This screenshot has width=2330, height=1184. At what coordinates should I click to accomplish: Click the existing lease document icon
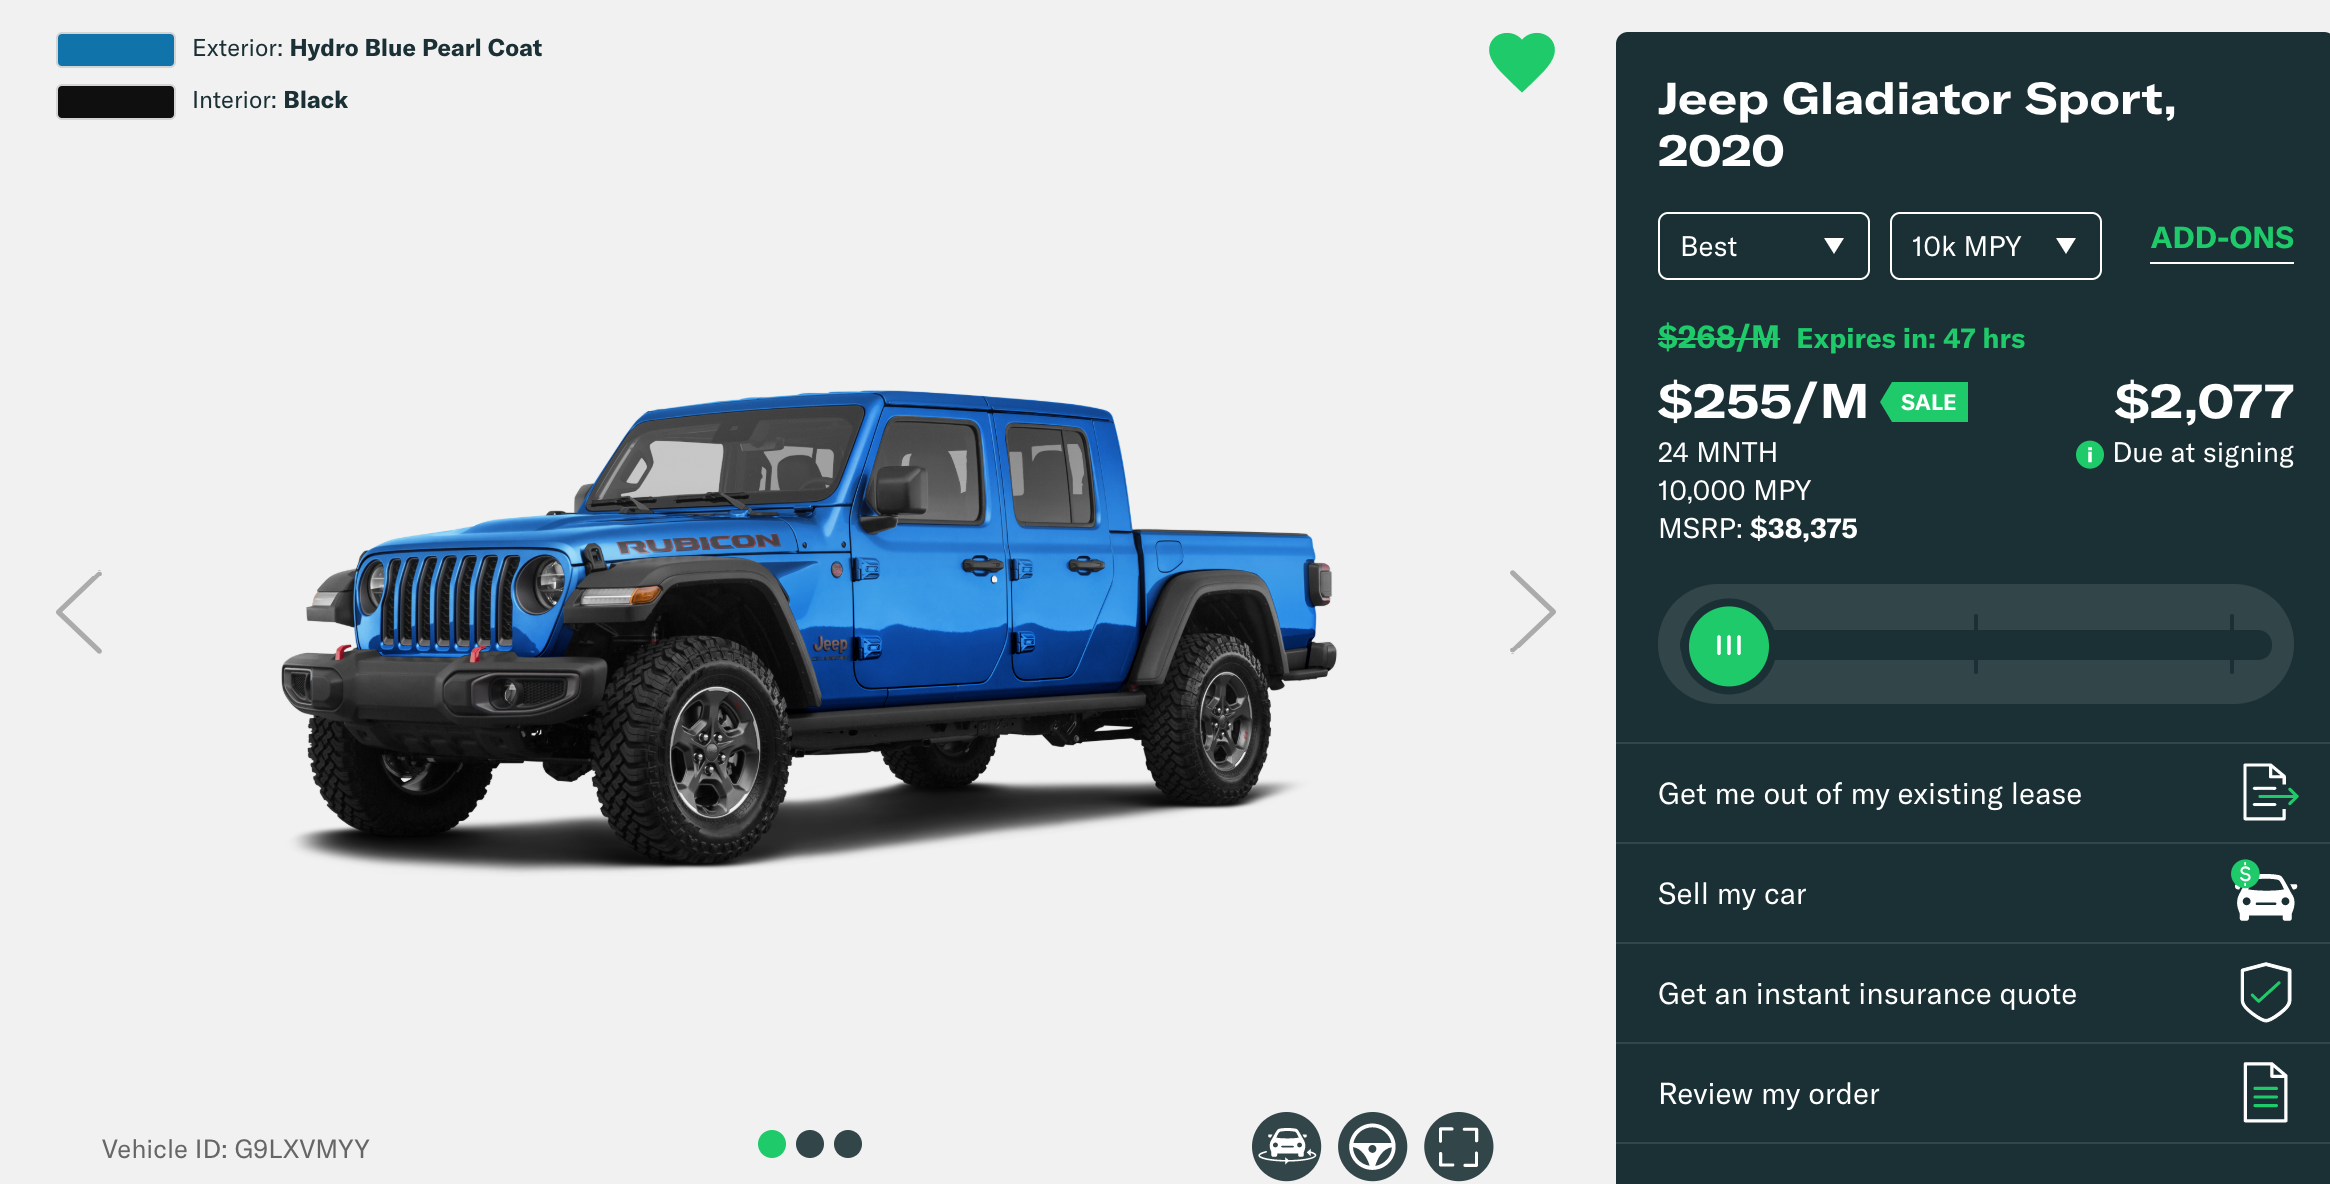pos(2269,792)
